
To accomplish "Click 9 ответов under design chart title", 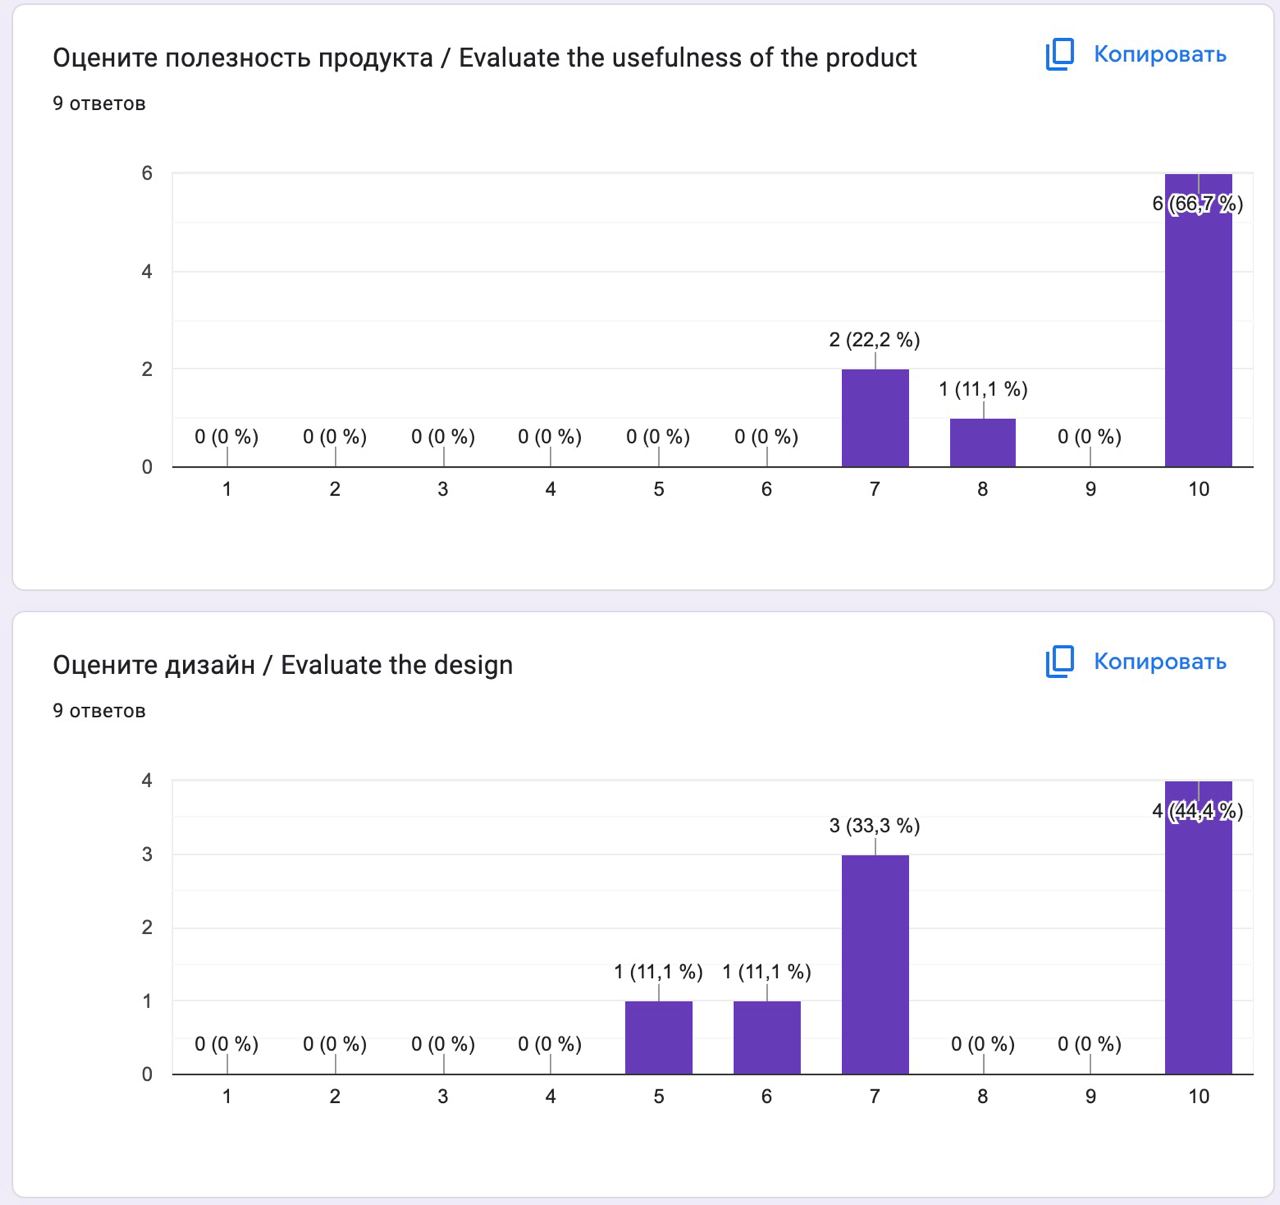I will click(x=99, y=711).
